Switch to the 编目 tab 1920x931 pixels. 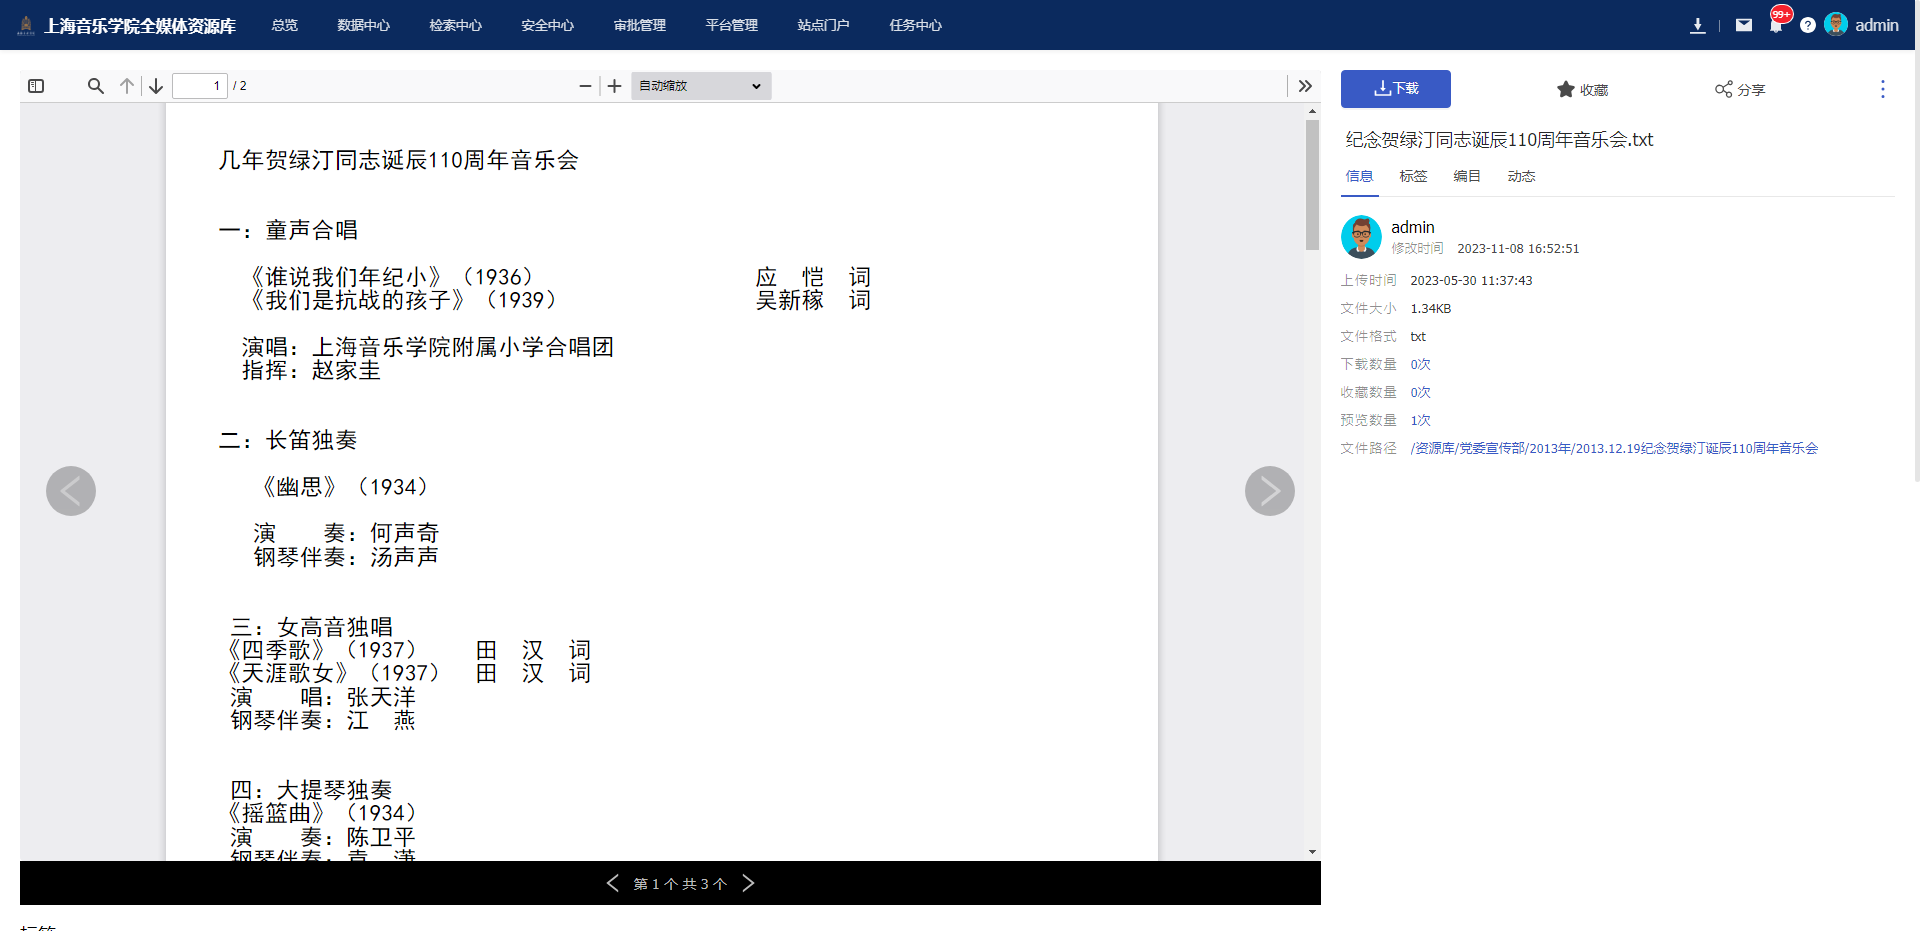(x=1467, y=176)
